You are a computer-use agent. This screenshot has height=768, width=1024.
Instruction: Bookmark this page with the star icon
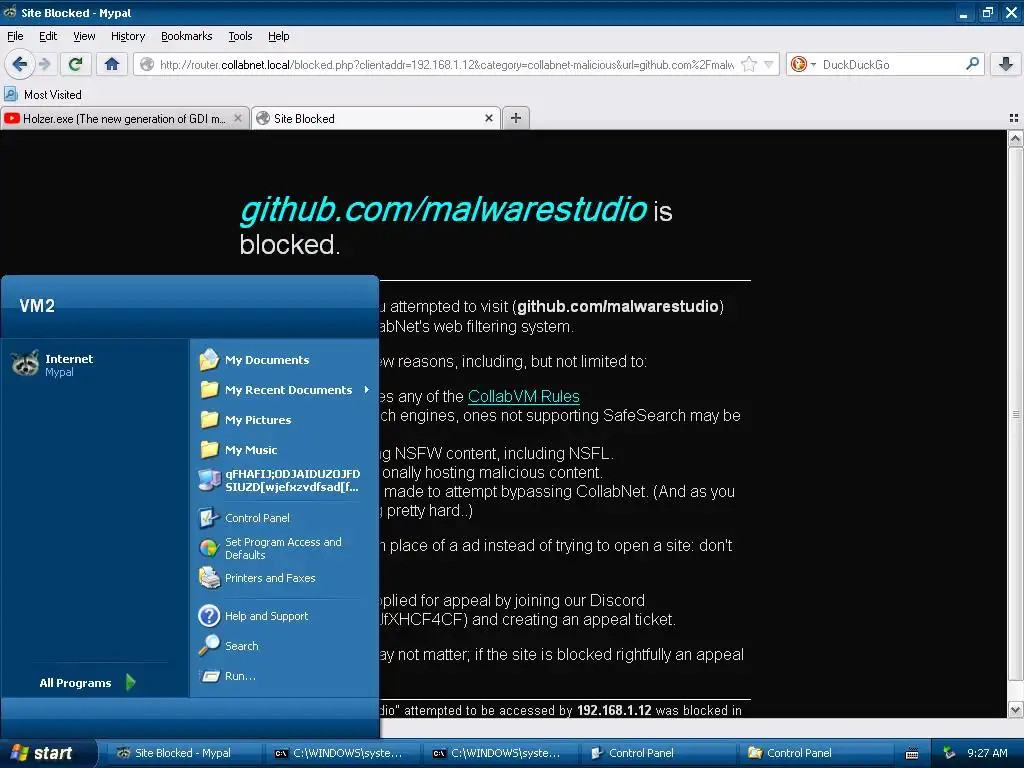pos(749,64)
